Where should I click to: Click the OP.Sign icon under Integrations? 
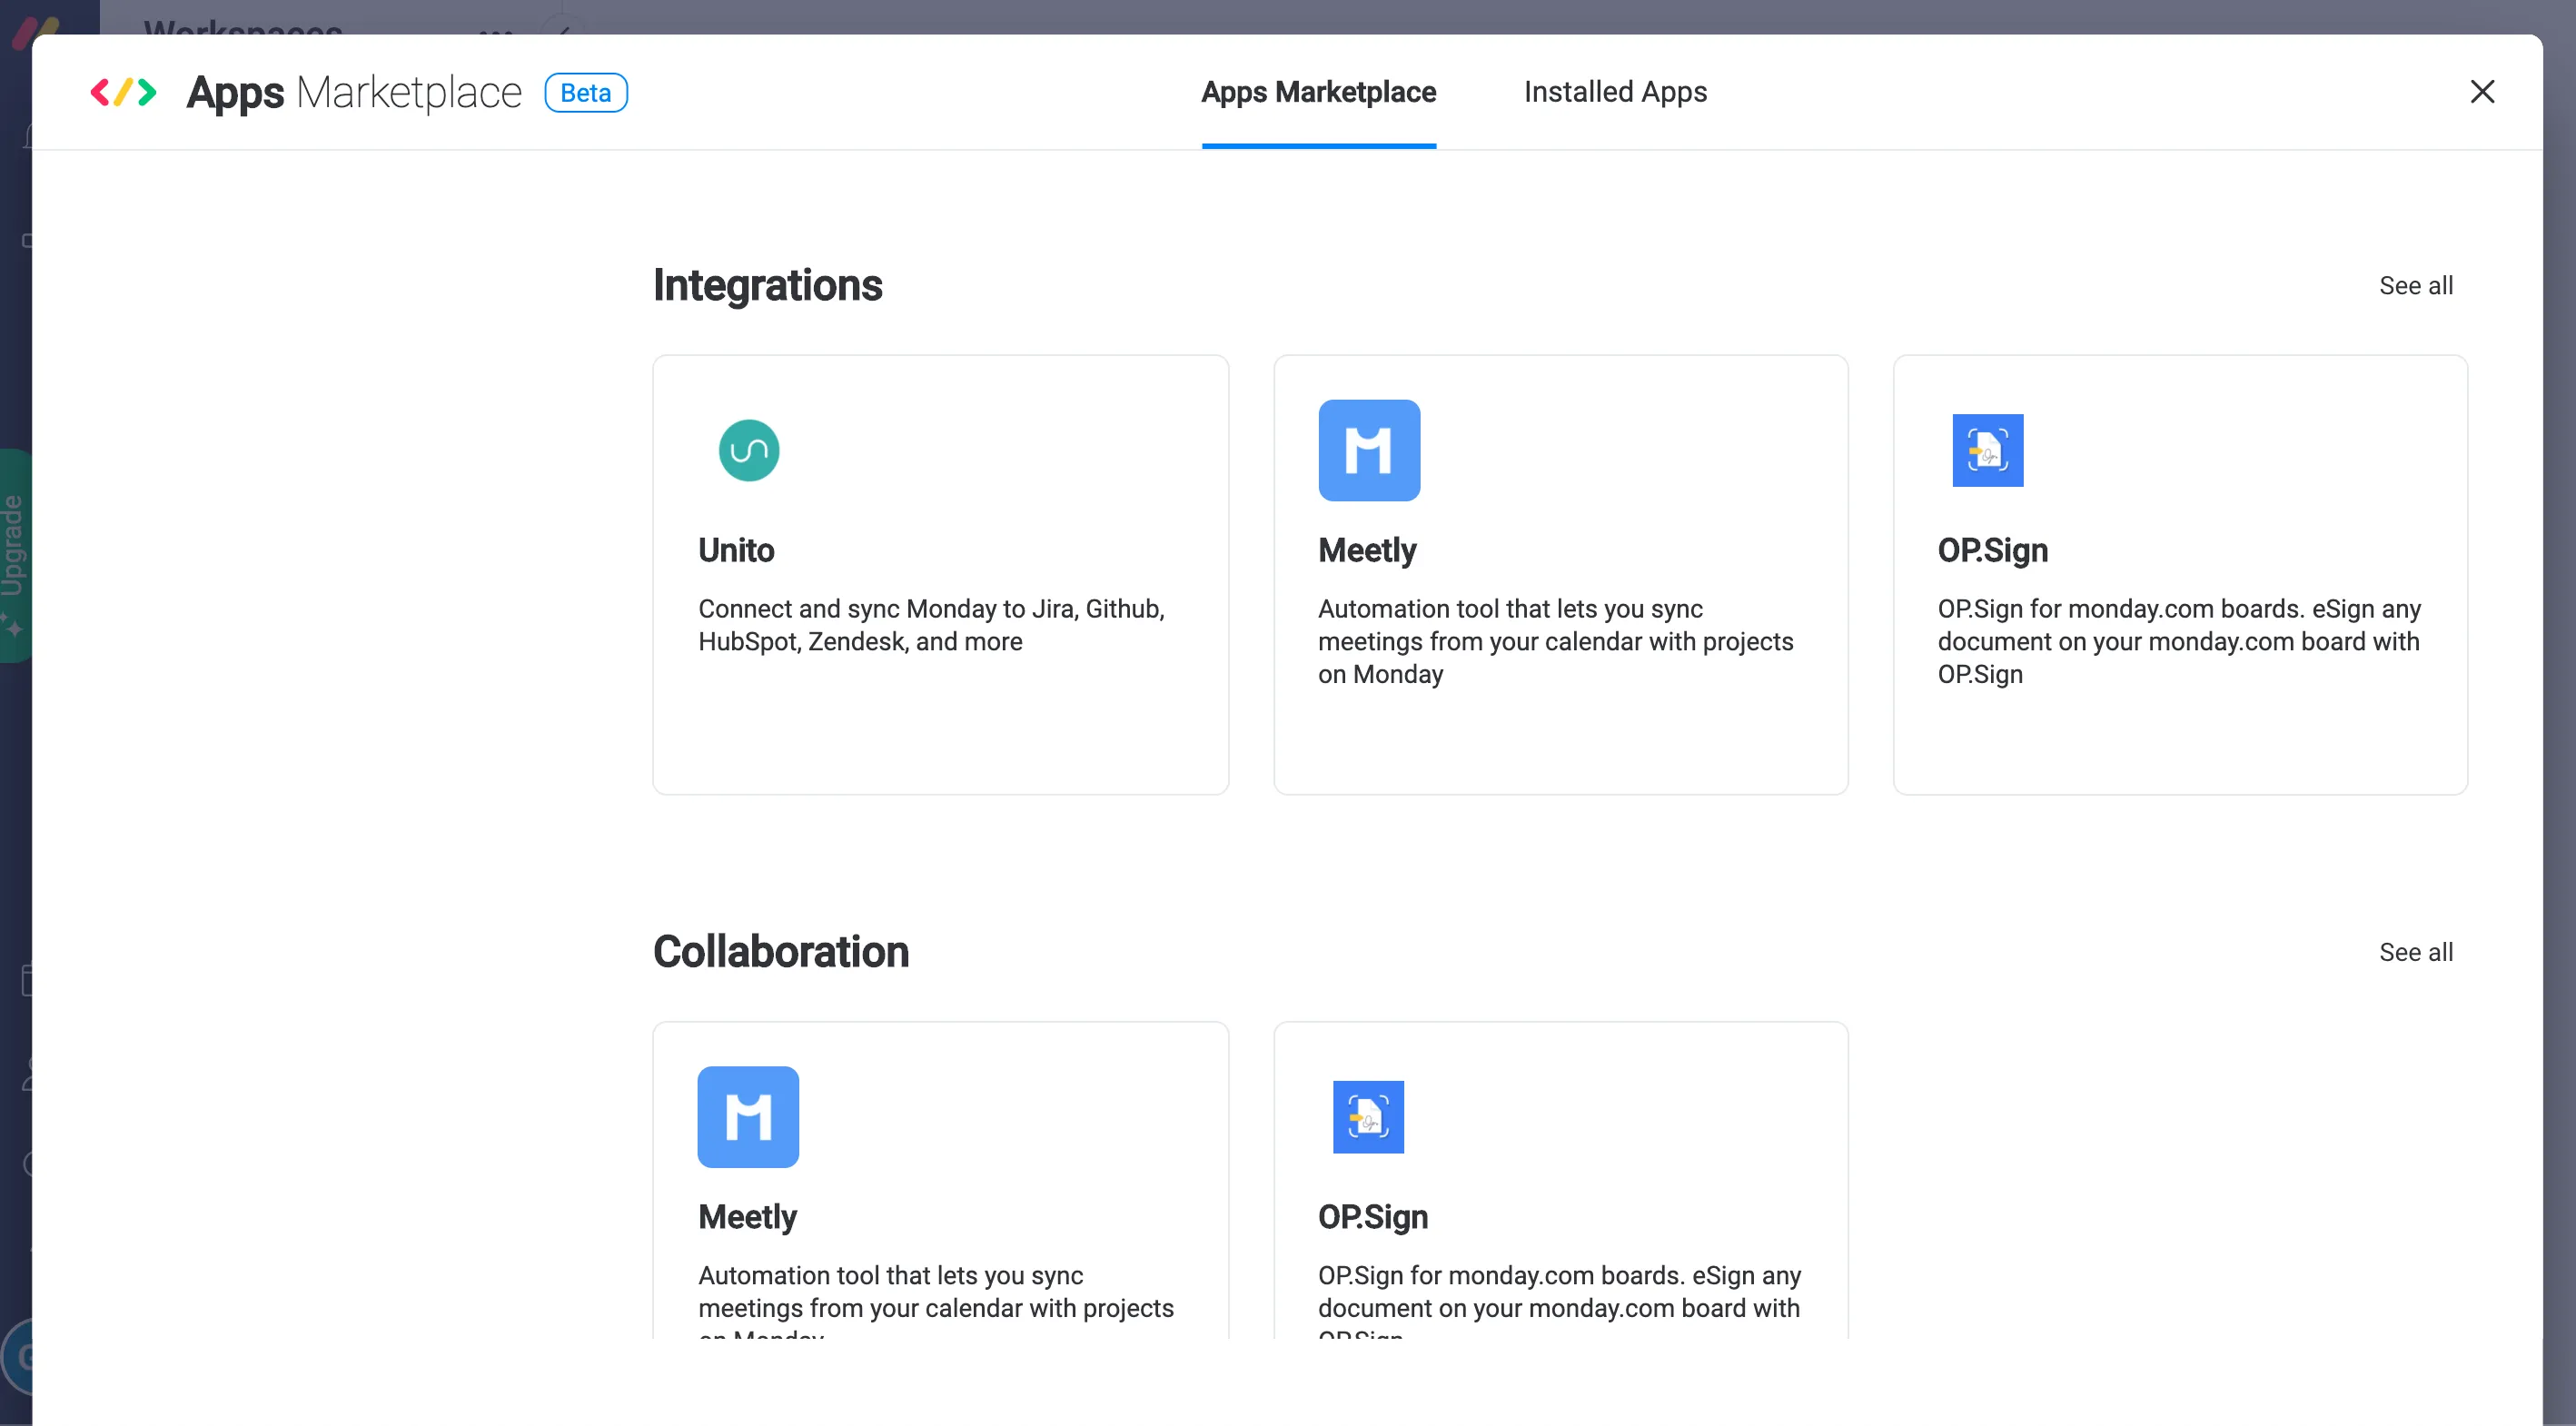[1987, 450]
